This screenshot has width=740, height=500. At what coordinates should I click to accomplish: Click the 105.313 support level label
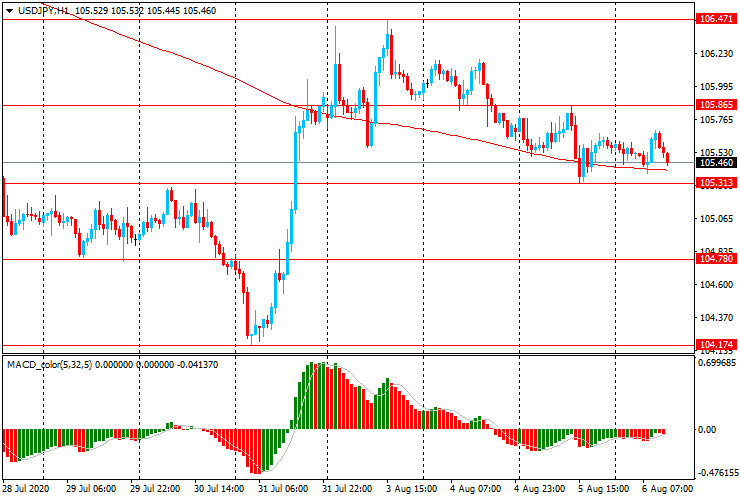pyautogui.click(x=716, y=183)
